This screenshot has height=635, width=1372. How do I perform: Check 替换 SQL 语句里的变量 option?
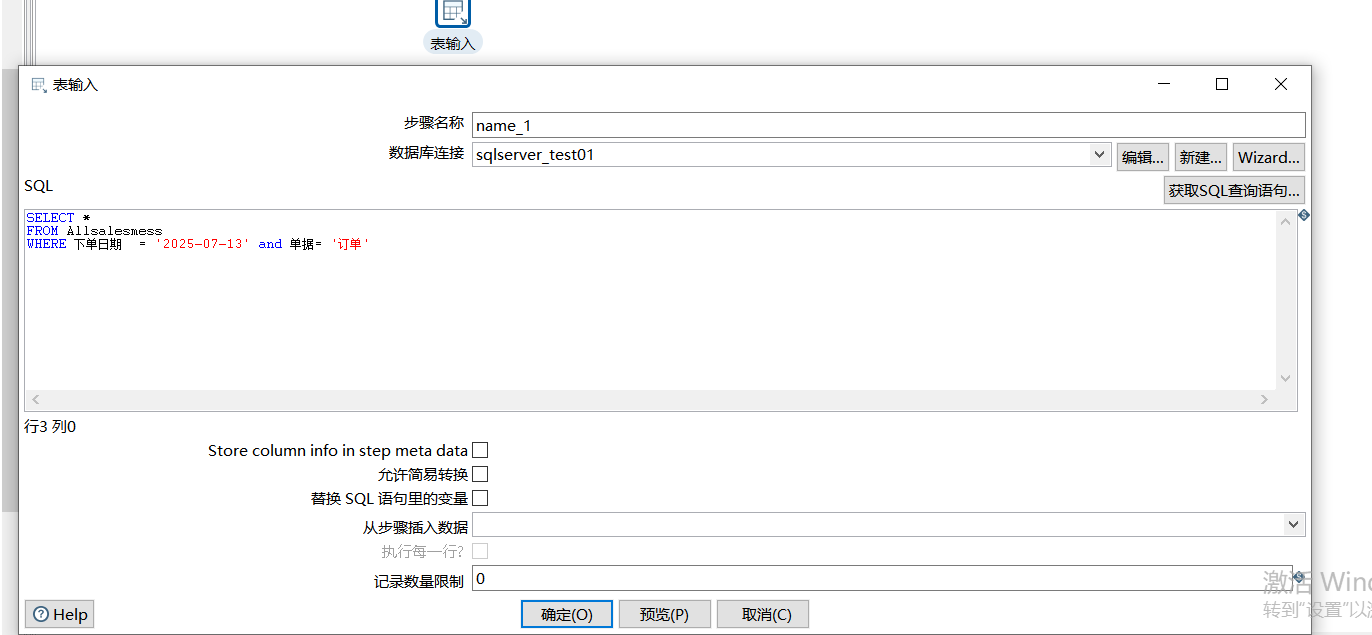[480, 498]
